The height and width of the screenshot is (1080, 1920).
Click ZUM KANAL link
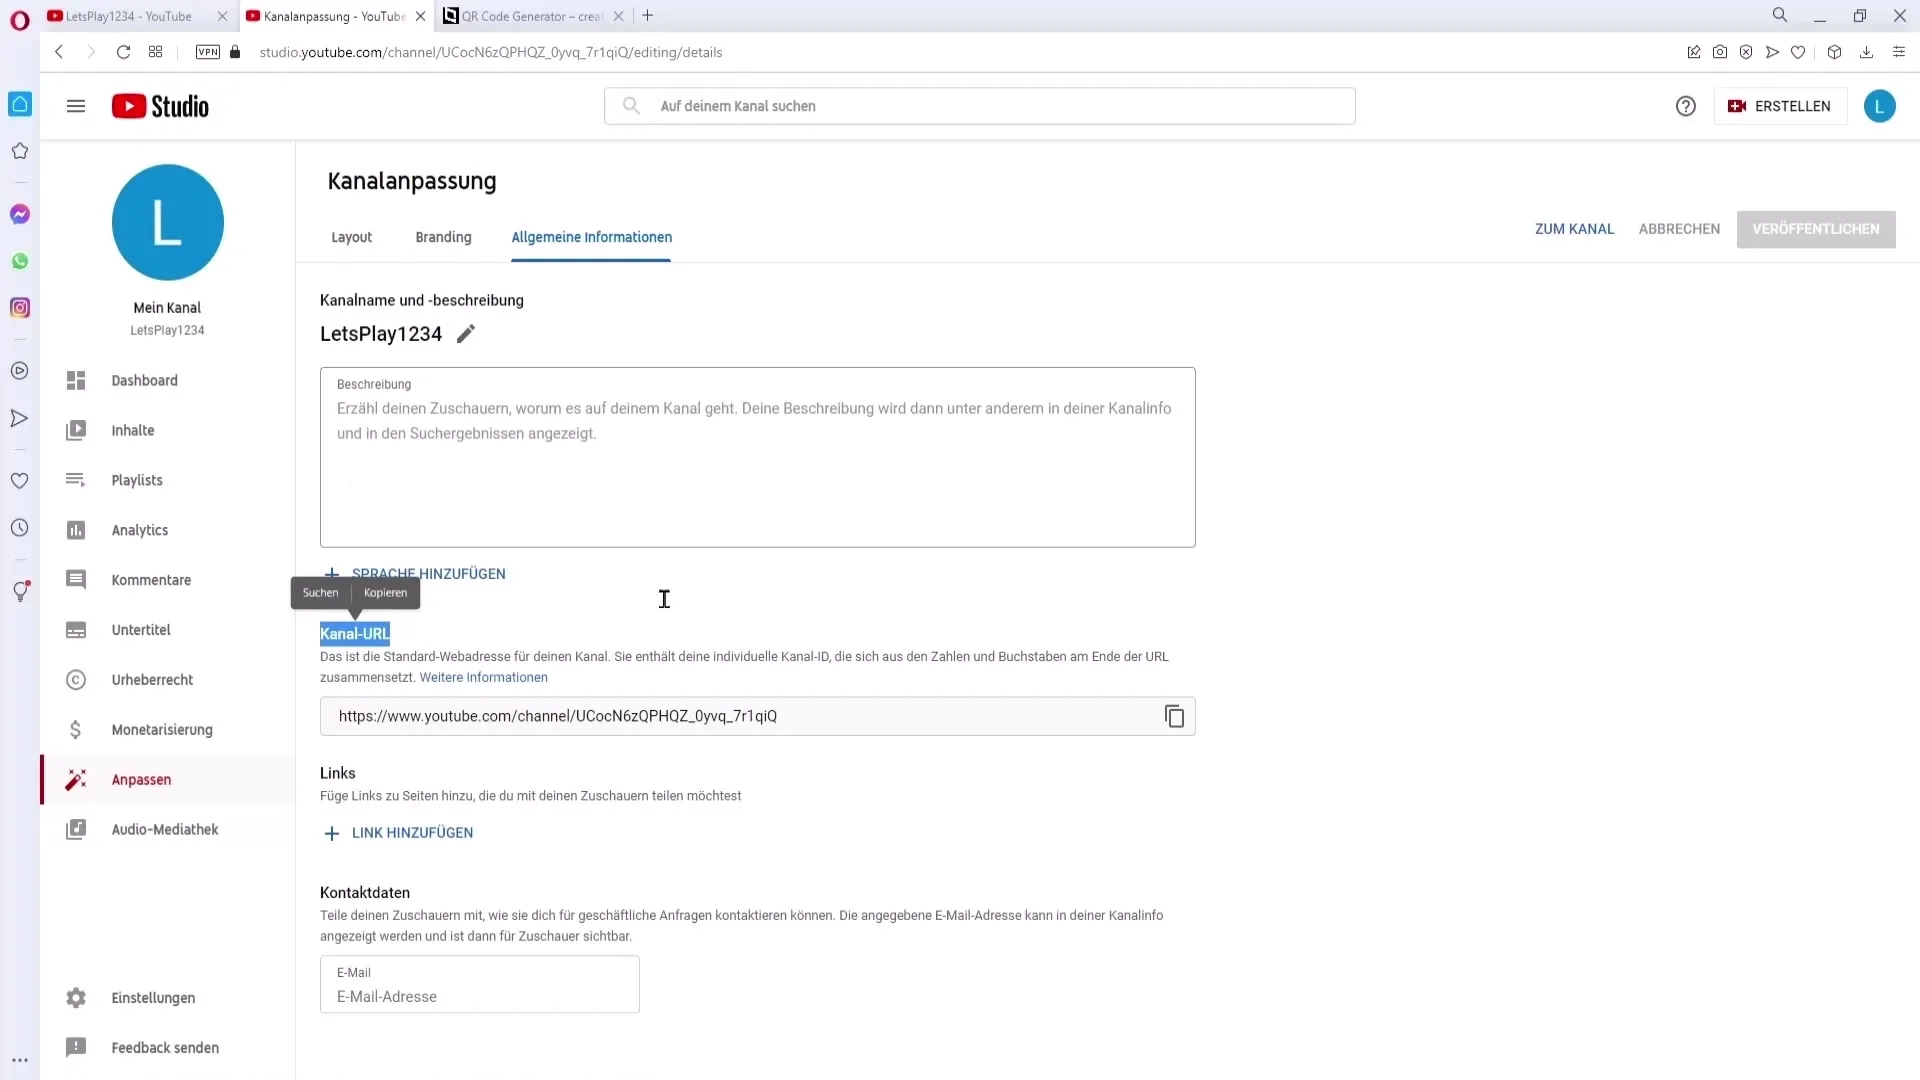[x=1574, y=229]
